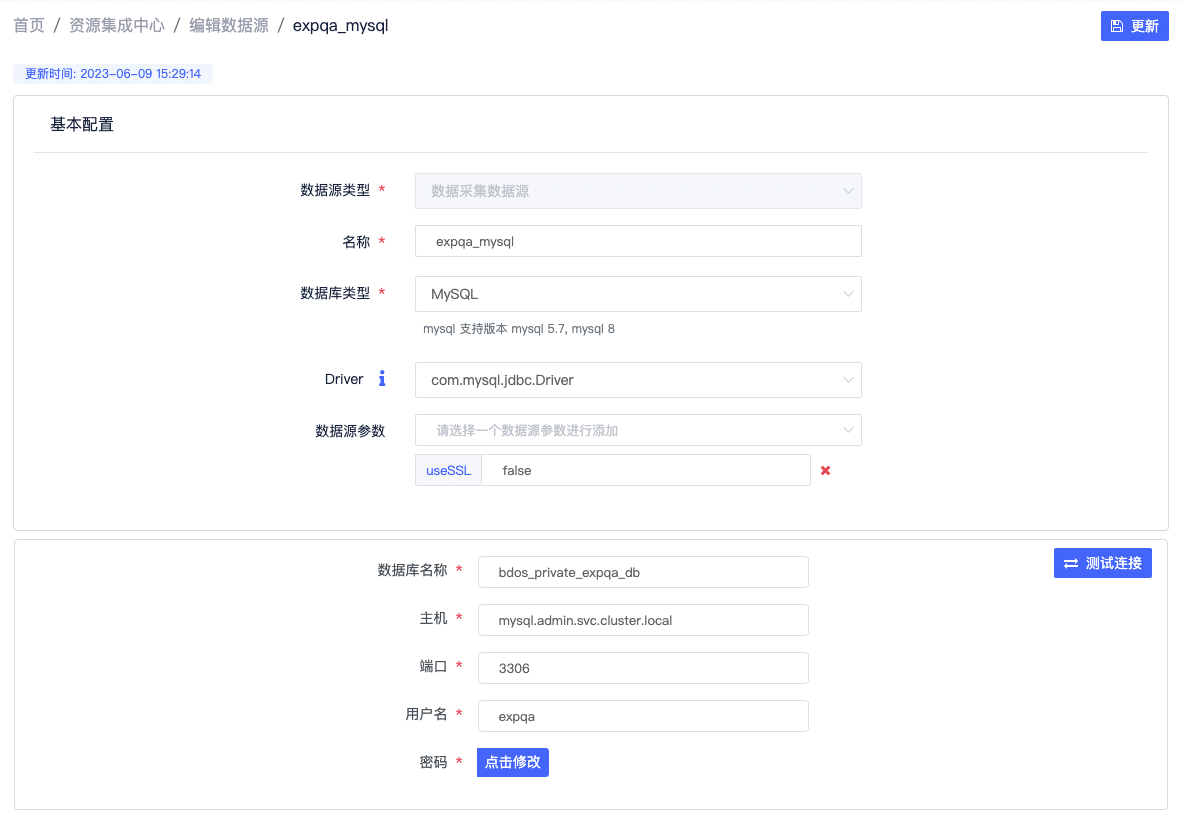Click the 更新时间 timestamp badge

(x=113, y=74)
